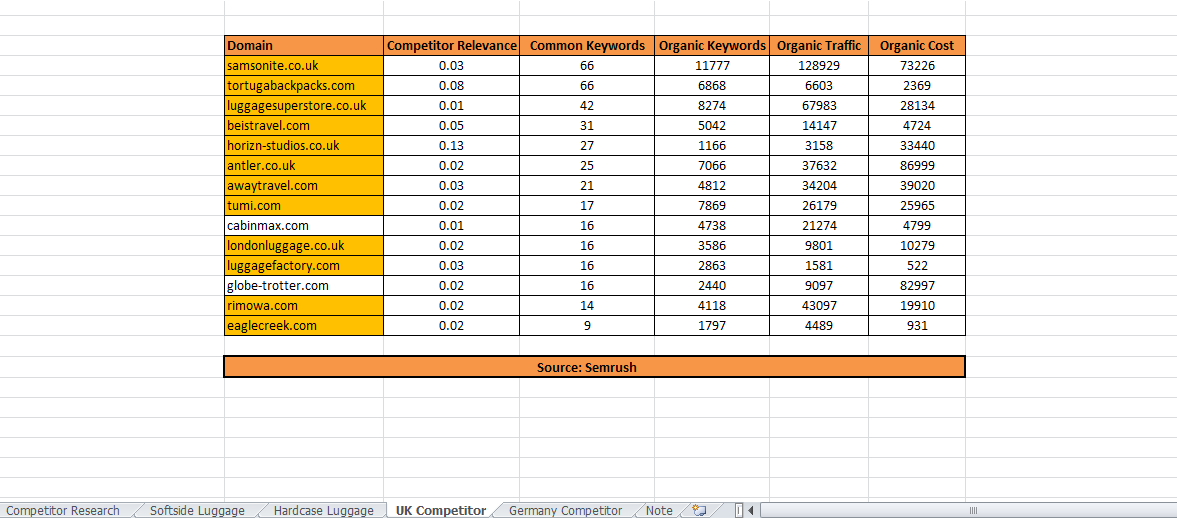The image size is (1177, 519).
Task: Select organic cost value 82997
Action: coord(917,285)
